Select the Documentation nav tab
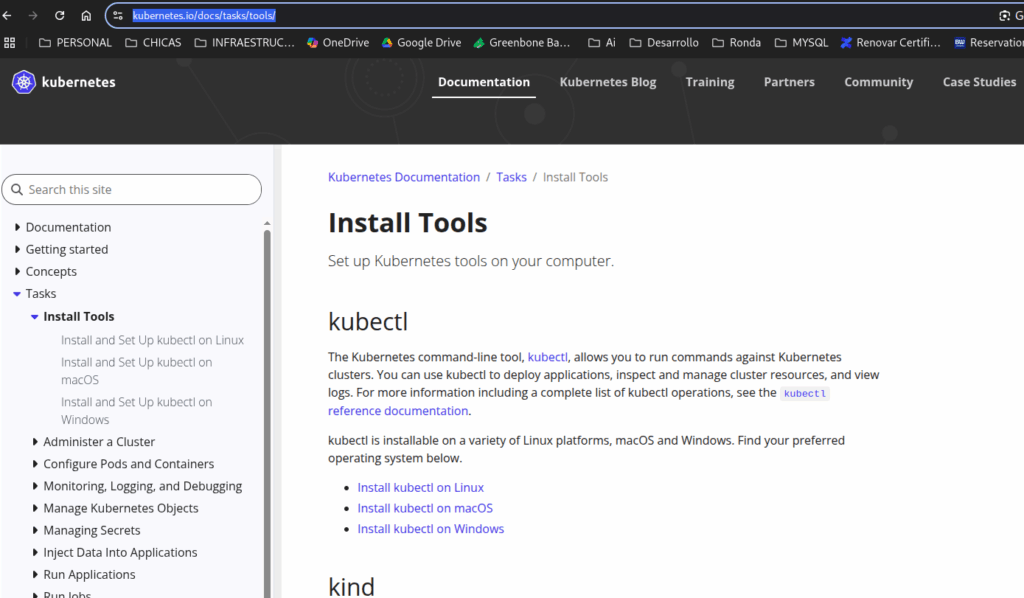This screenshot has width=1024, height=598. tap(484, 82)
